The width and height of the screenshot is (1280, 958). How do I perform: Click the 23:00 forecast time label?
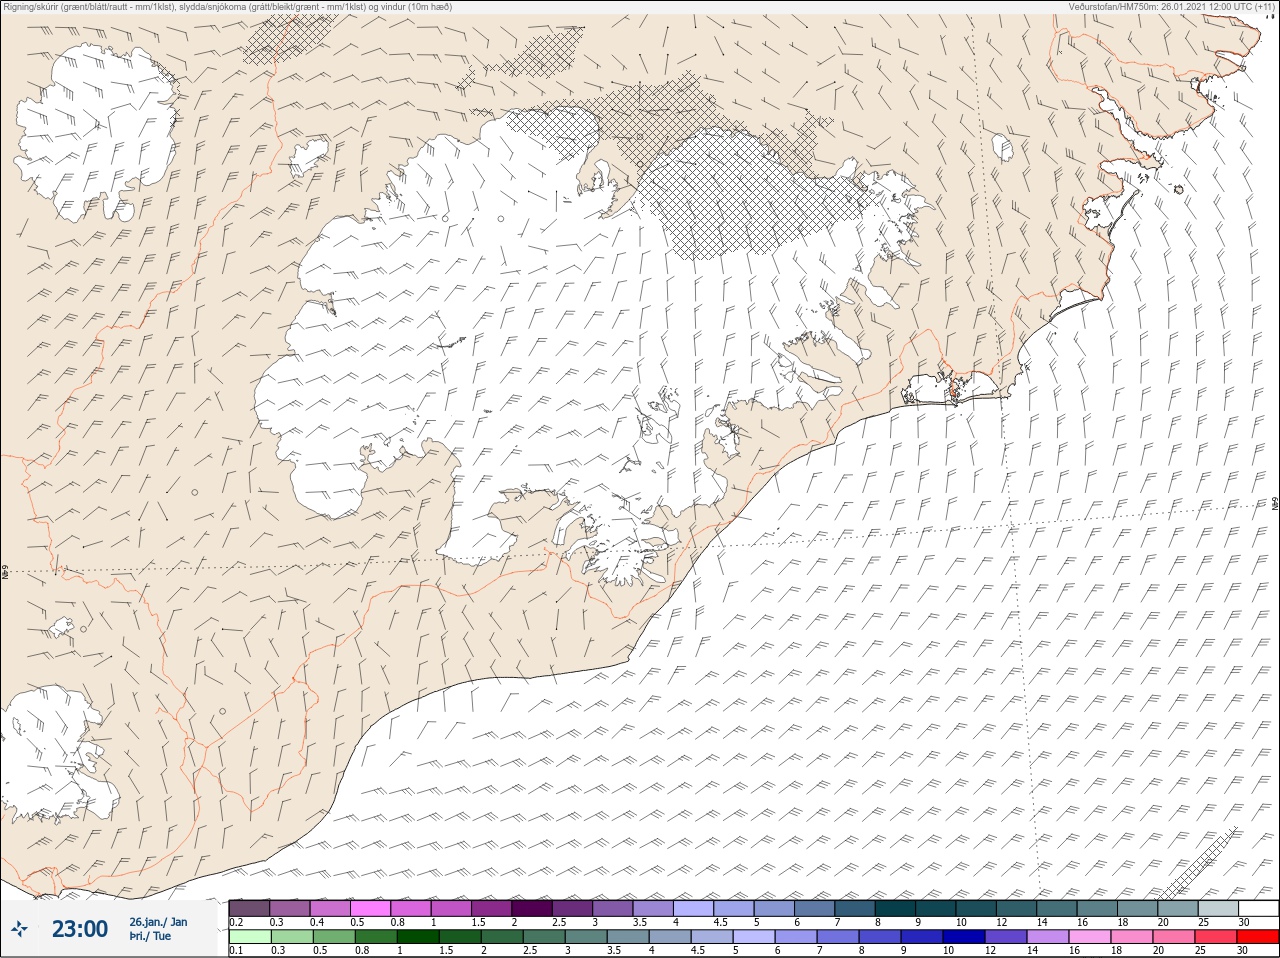coord(80,929)
